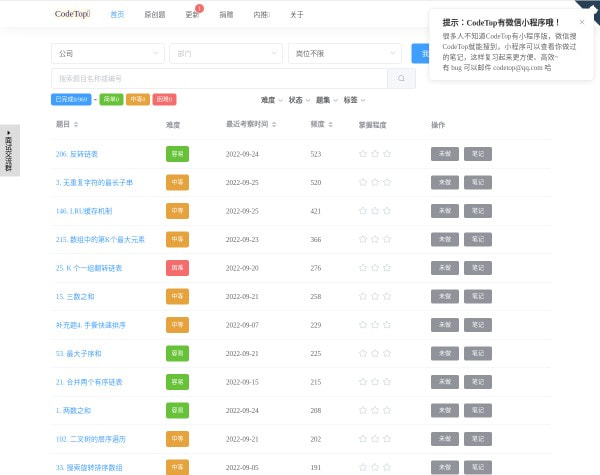Screen dimensions: 600x475
Task: Switch to the 探创题 nav tab
Action: click(154, 15)
